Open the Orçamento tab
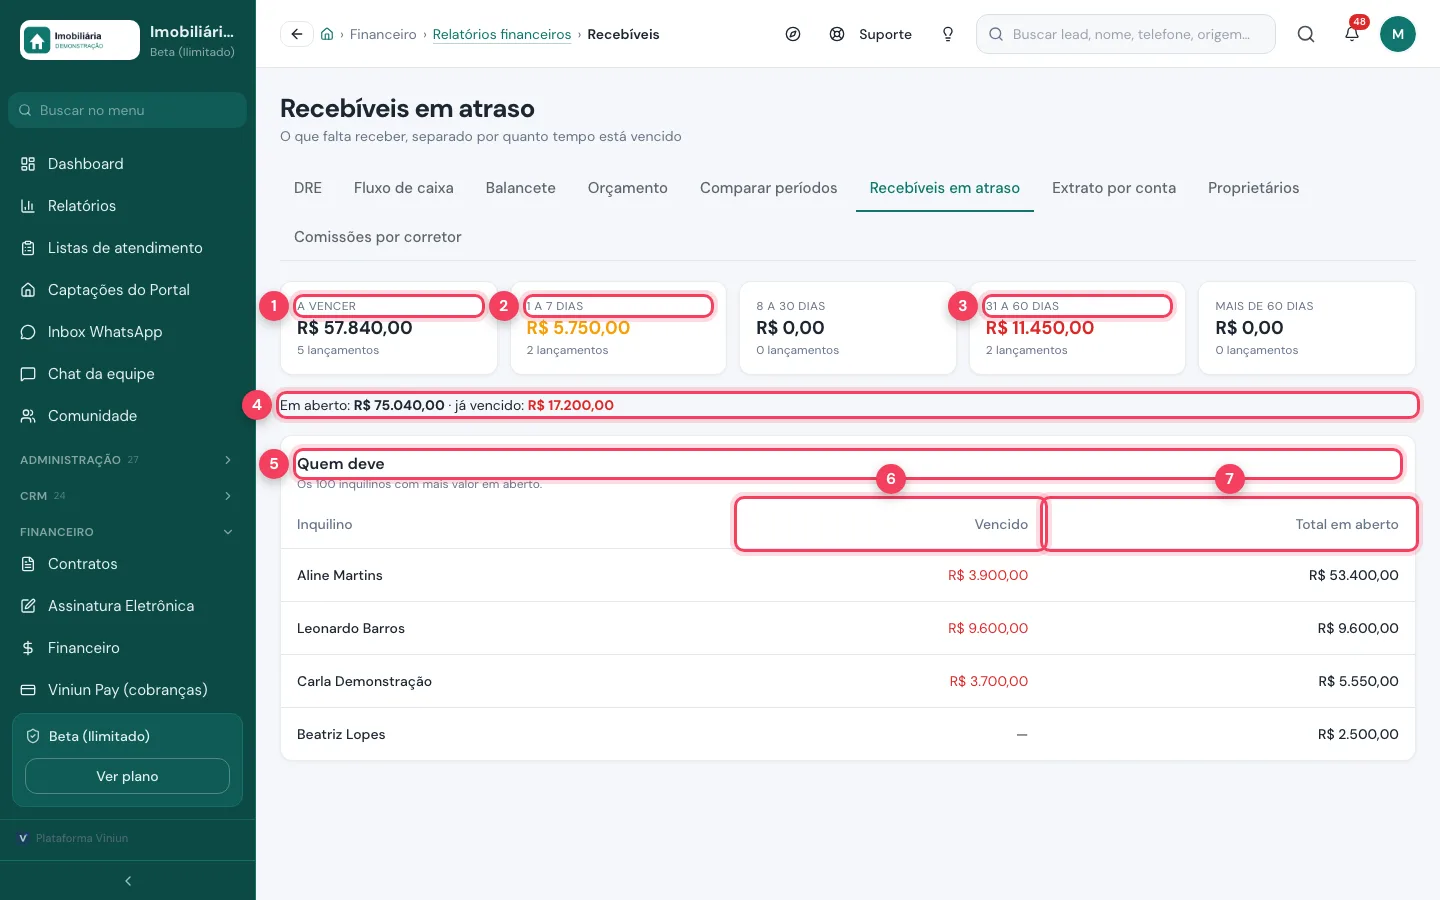The image size is (1440, 900). pyautogui.click(x=628, y=188)
